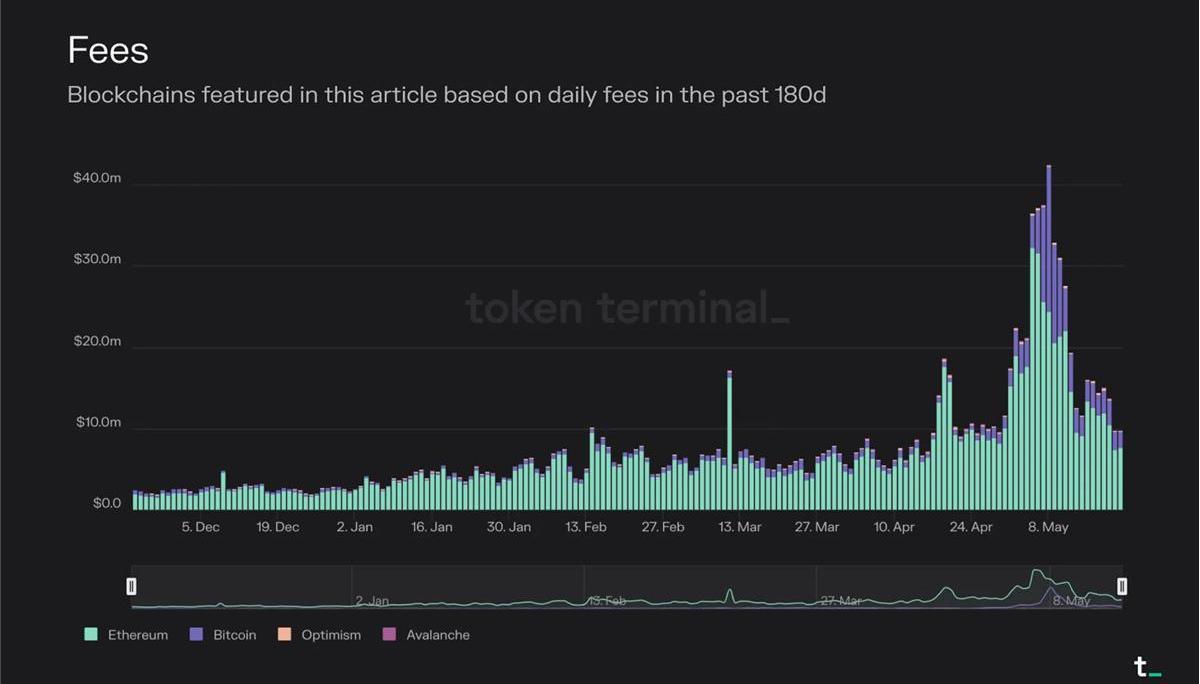This screenshot has width=1200, height=684.
Task: Hide the Avalanche series via legend label
Action: coord(437,635)
